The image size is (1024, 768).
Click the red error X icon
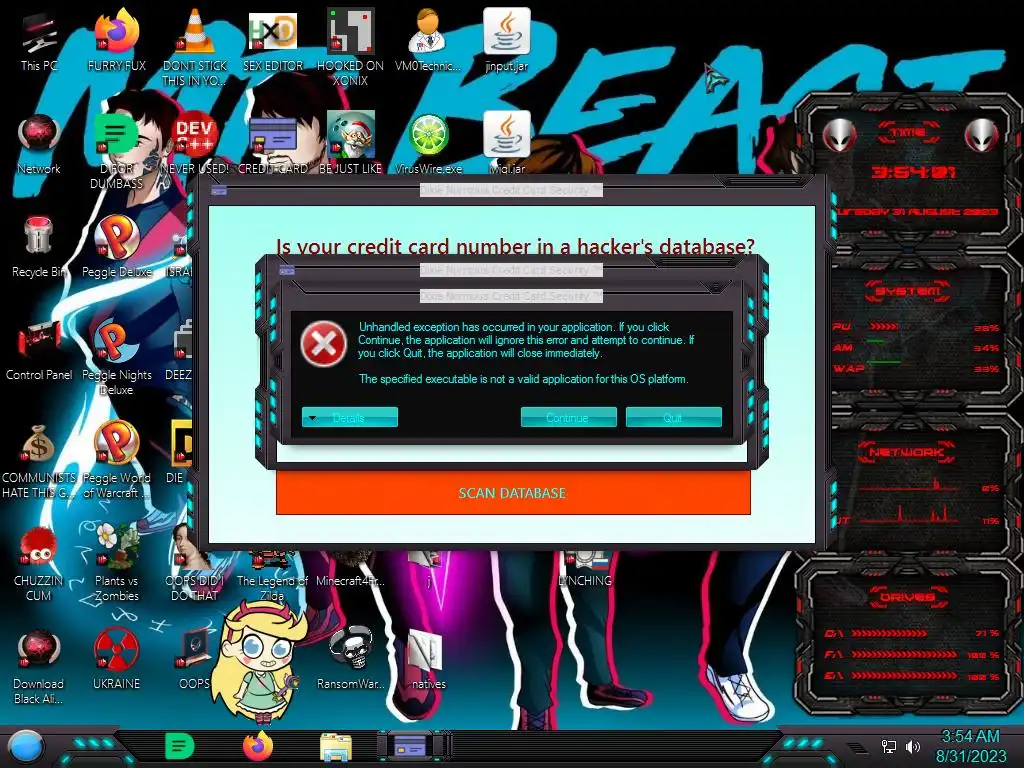tap(324, 344)
